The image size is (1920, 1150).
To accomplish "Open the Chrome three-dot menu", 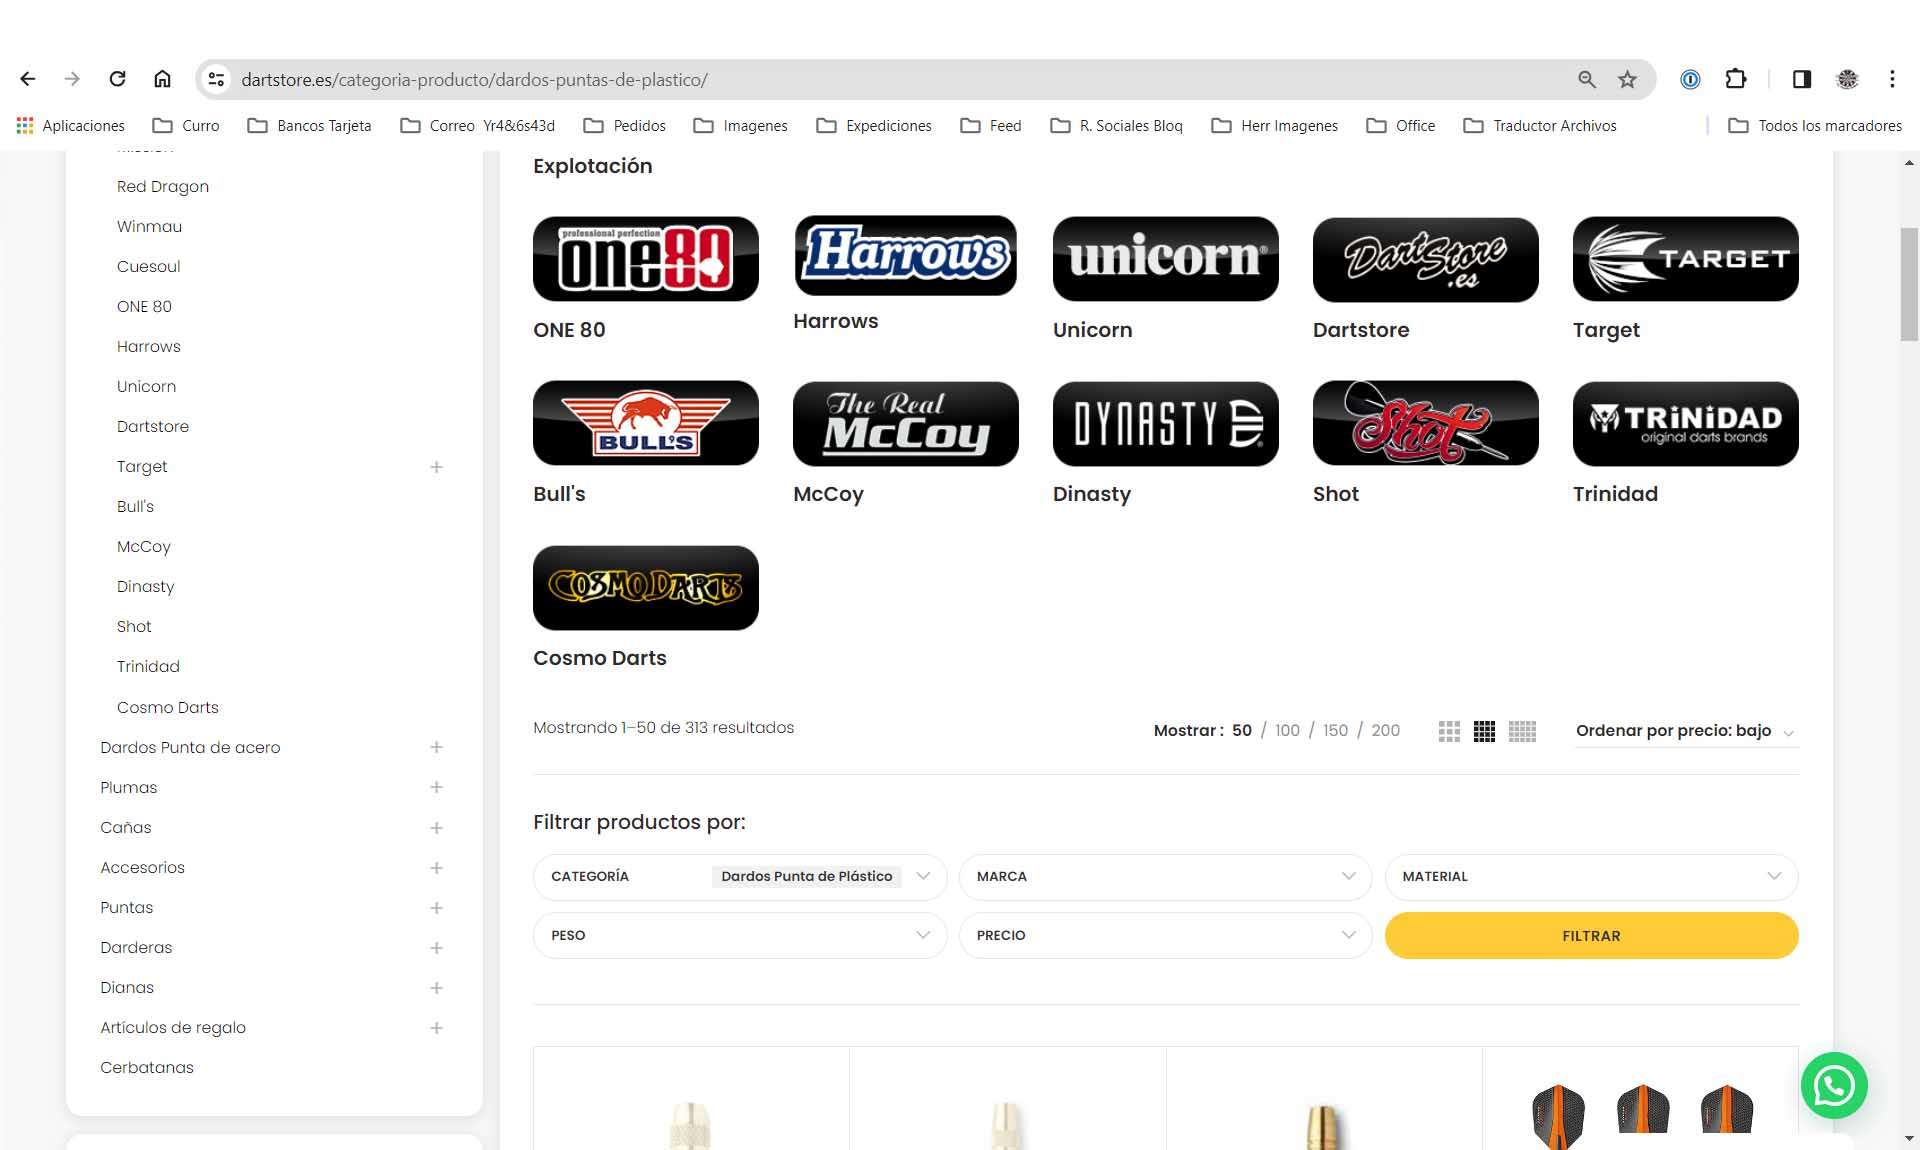I will 1892,79.
